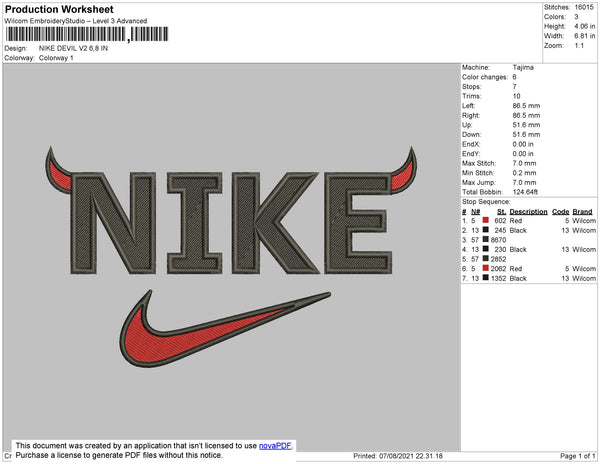Click the 'Max Jump:' label
This screenshot has height=464, width=600.
pos(479,182)
